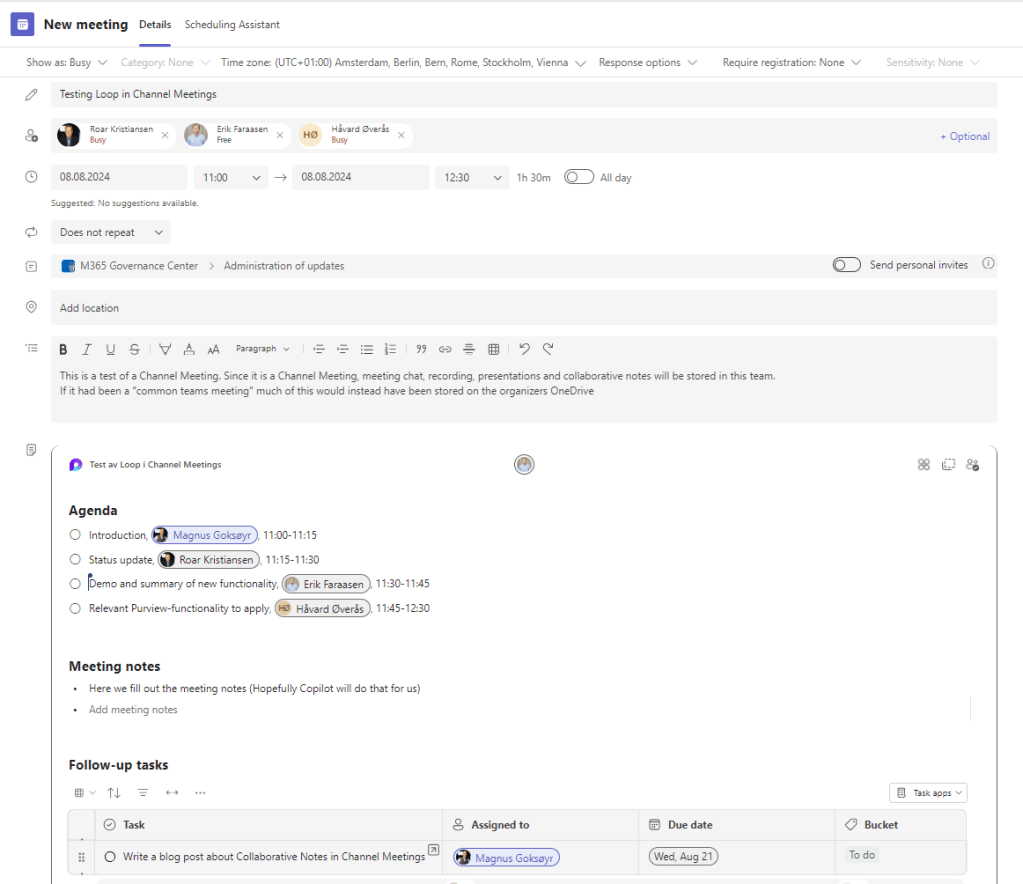Insert a bulleted list

point(367,349)
